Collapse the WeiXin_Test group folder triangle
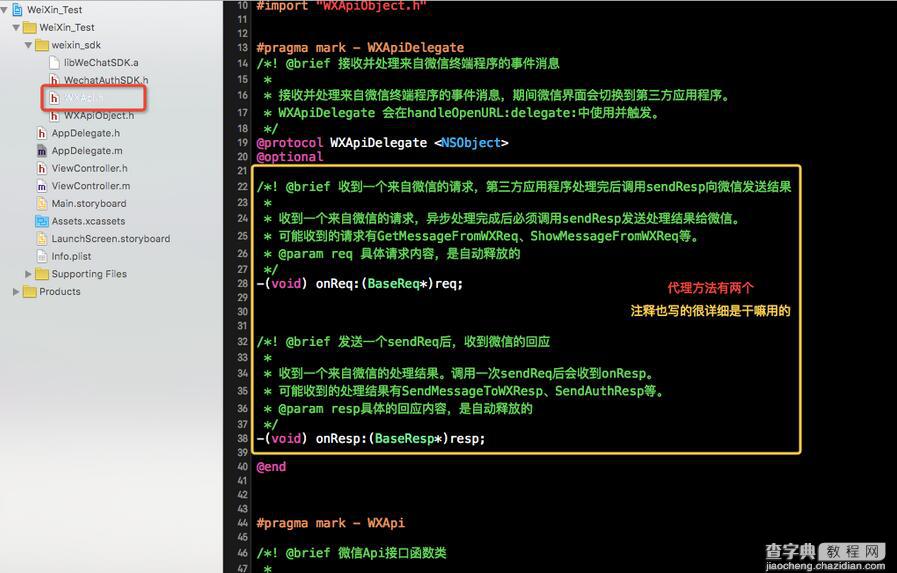Image resolution: width=897 pixels, height=573 pixels. tap(16, 27)
